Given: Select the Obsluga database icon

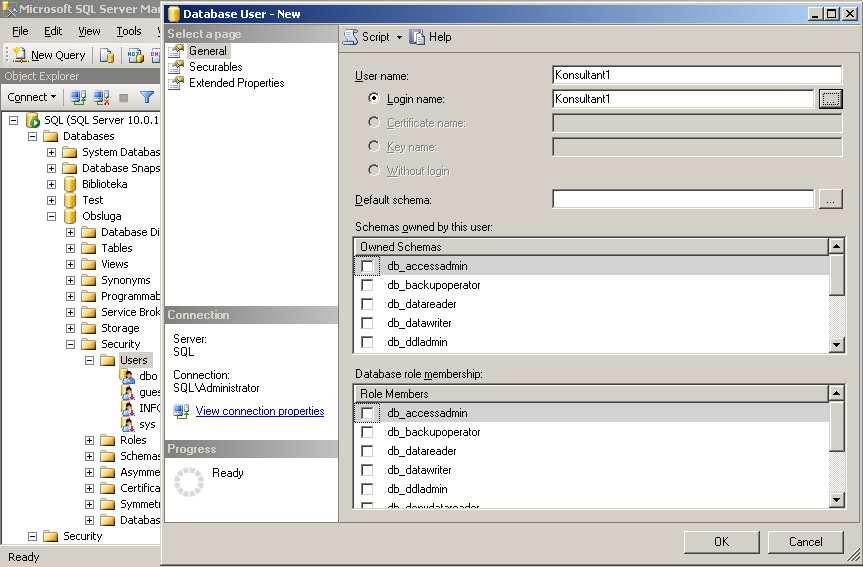Looking at the screenshot, I should [x=69, y=216].
